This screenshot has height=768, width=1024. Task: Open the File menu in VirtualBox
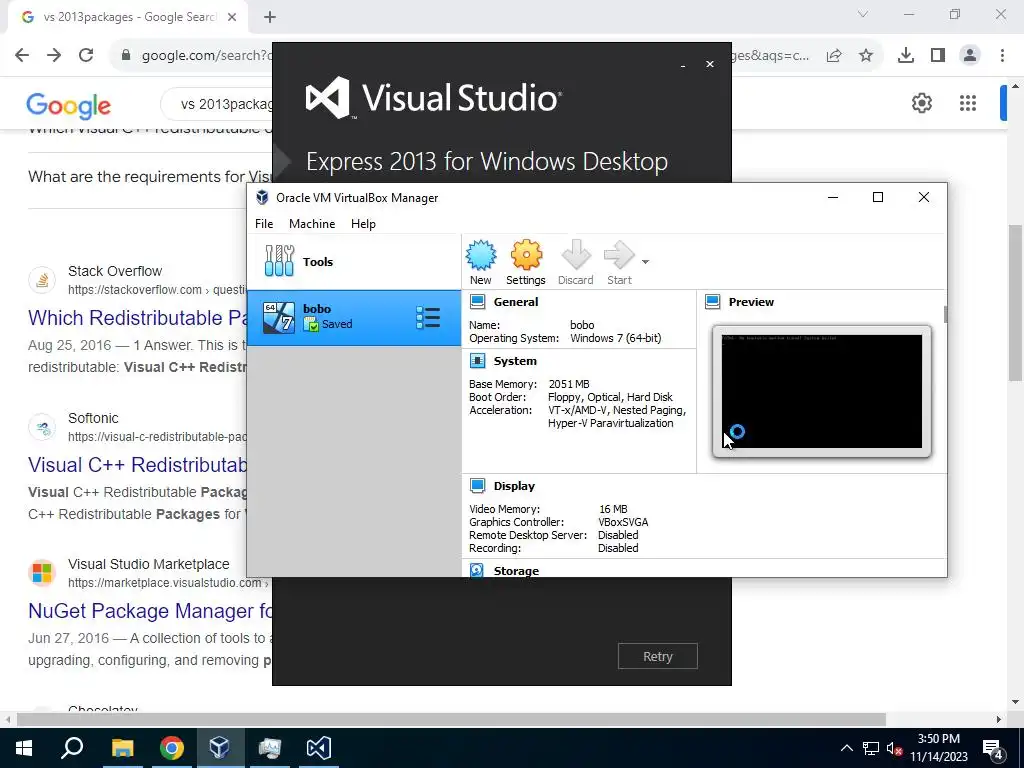(x=264, y=224)
